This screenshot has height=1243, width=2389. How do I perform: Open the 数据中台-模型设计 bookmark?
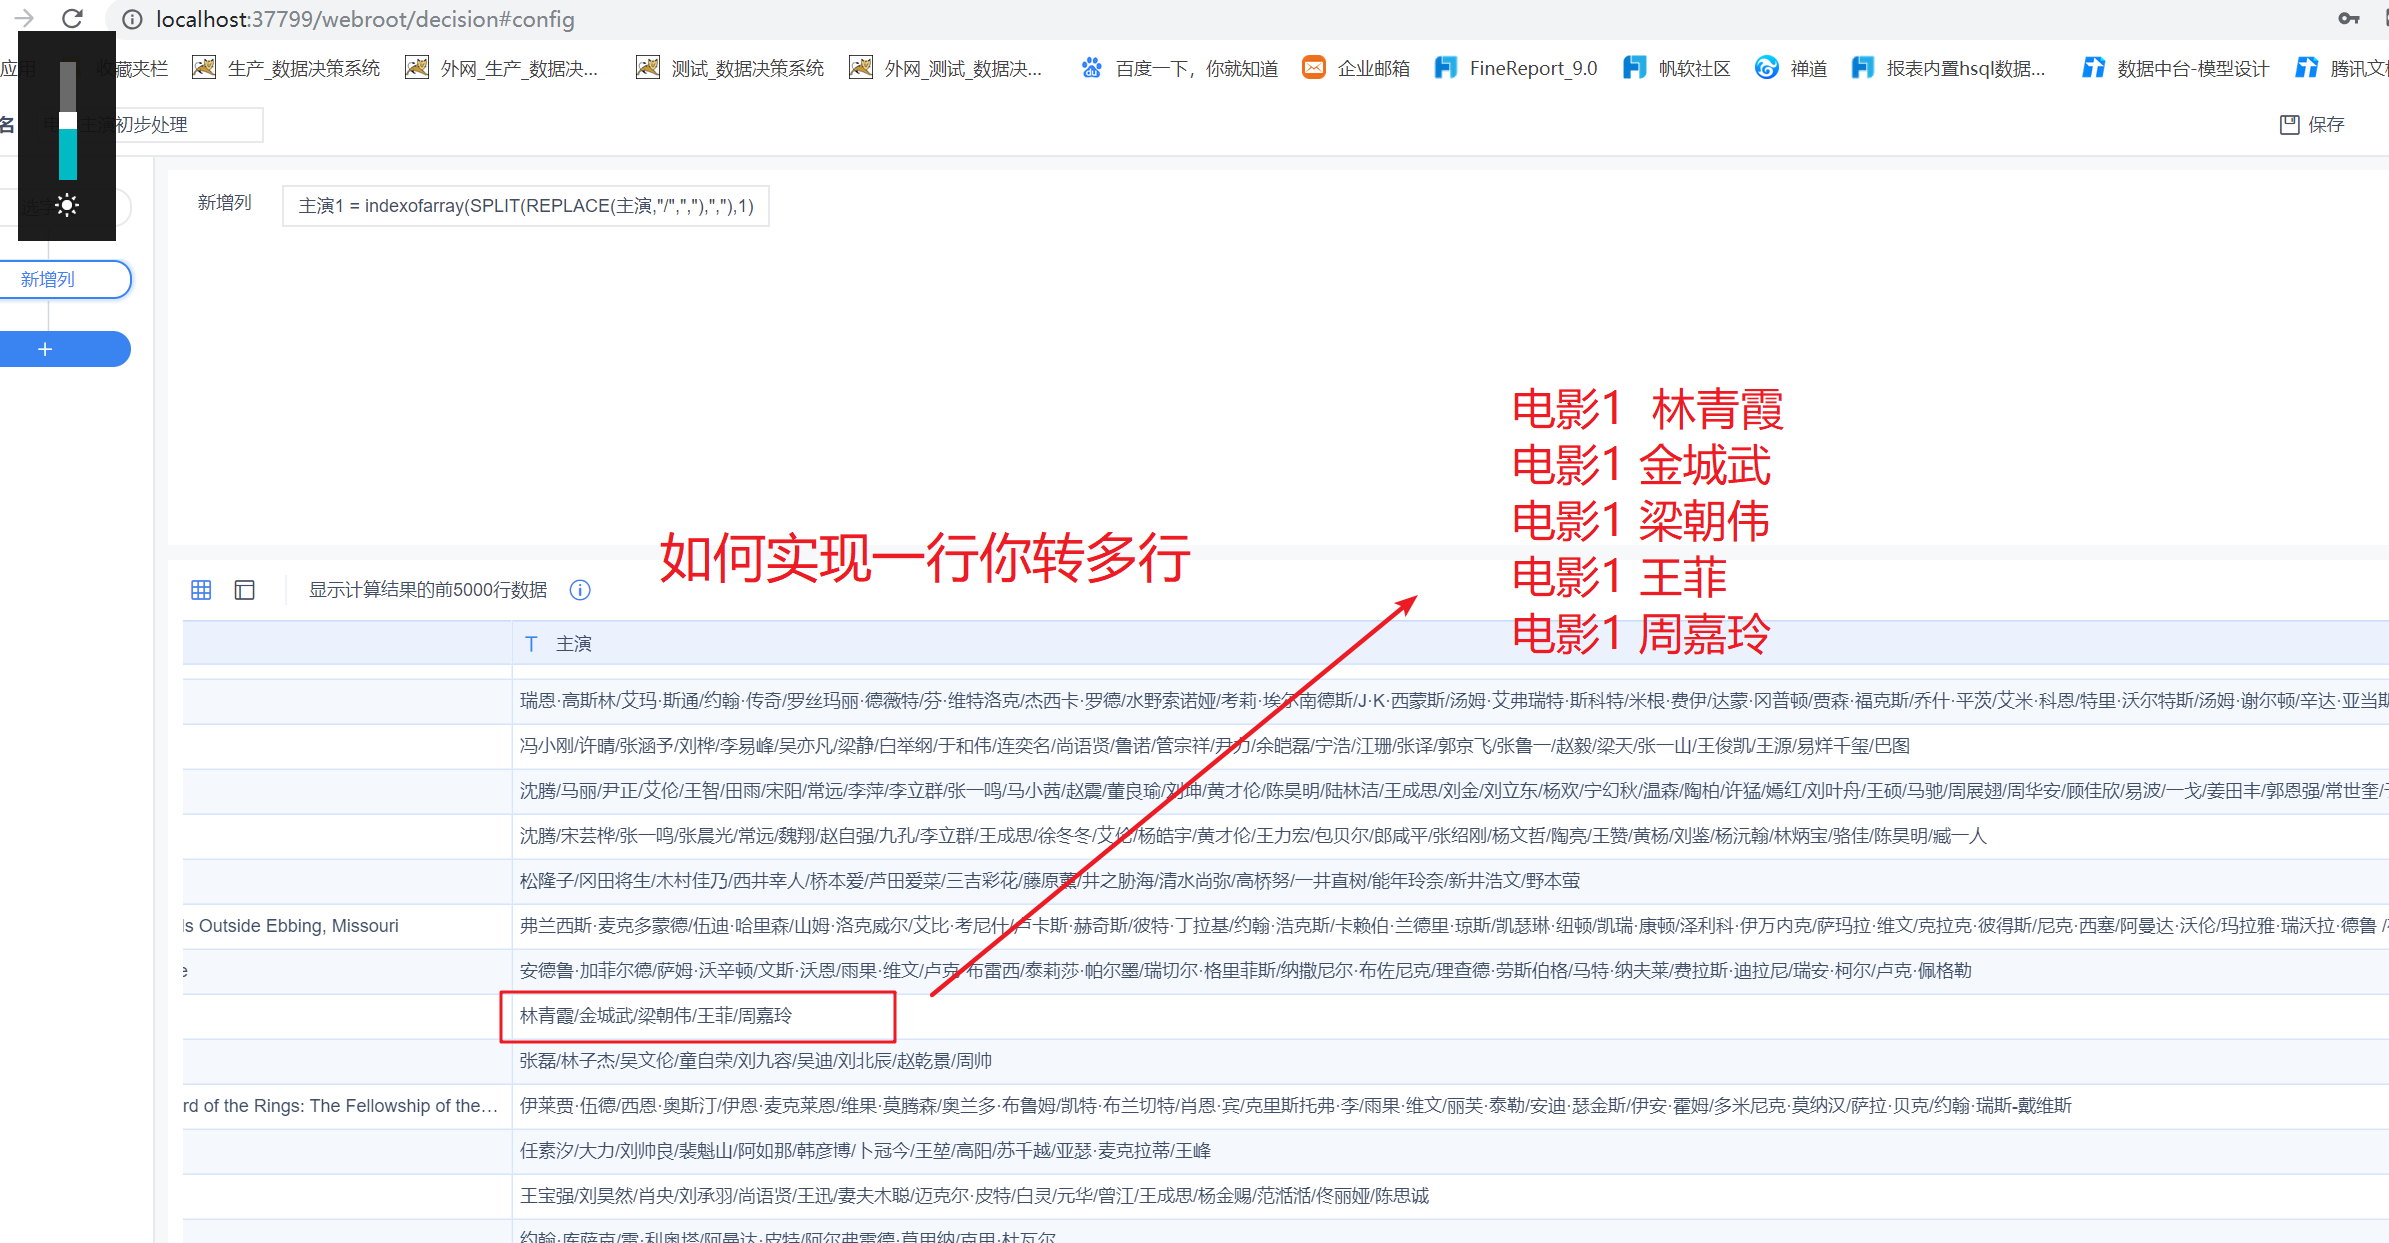2176,68
